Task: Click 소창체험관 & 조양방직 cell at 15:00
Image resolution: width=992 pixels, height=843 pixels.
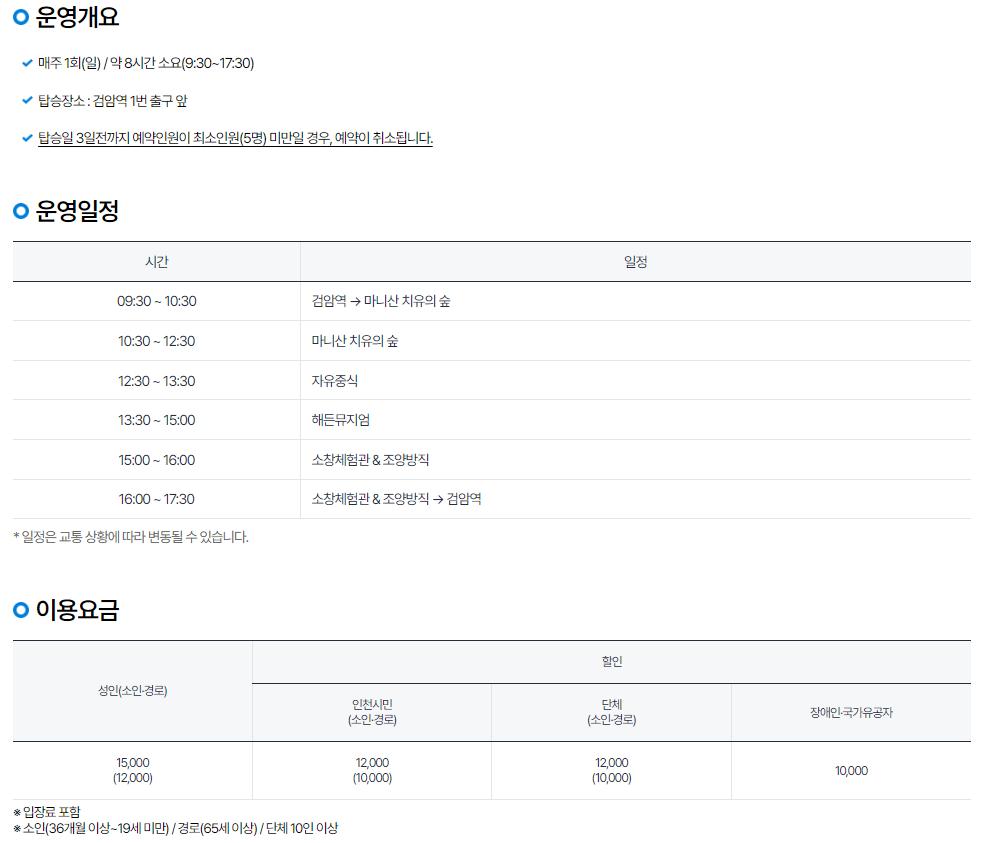Action: (x=636, y=460)
